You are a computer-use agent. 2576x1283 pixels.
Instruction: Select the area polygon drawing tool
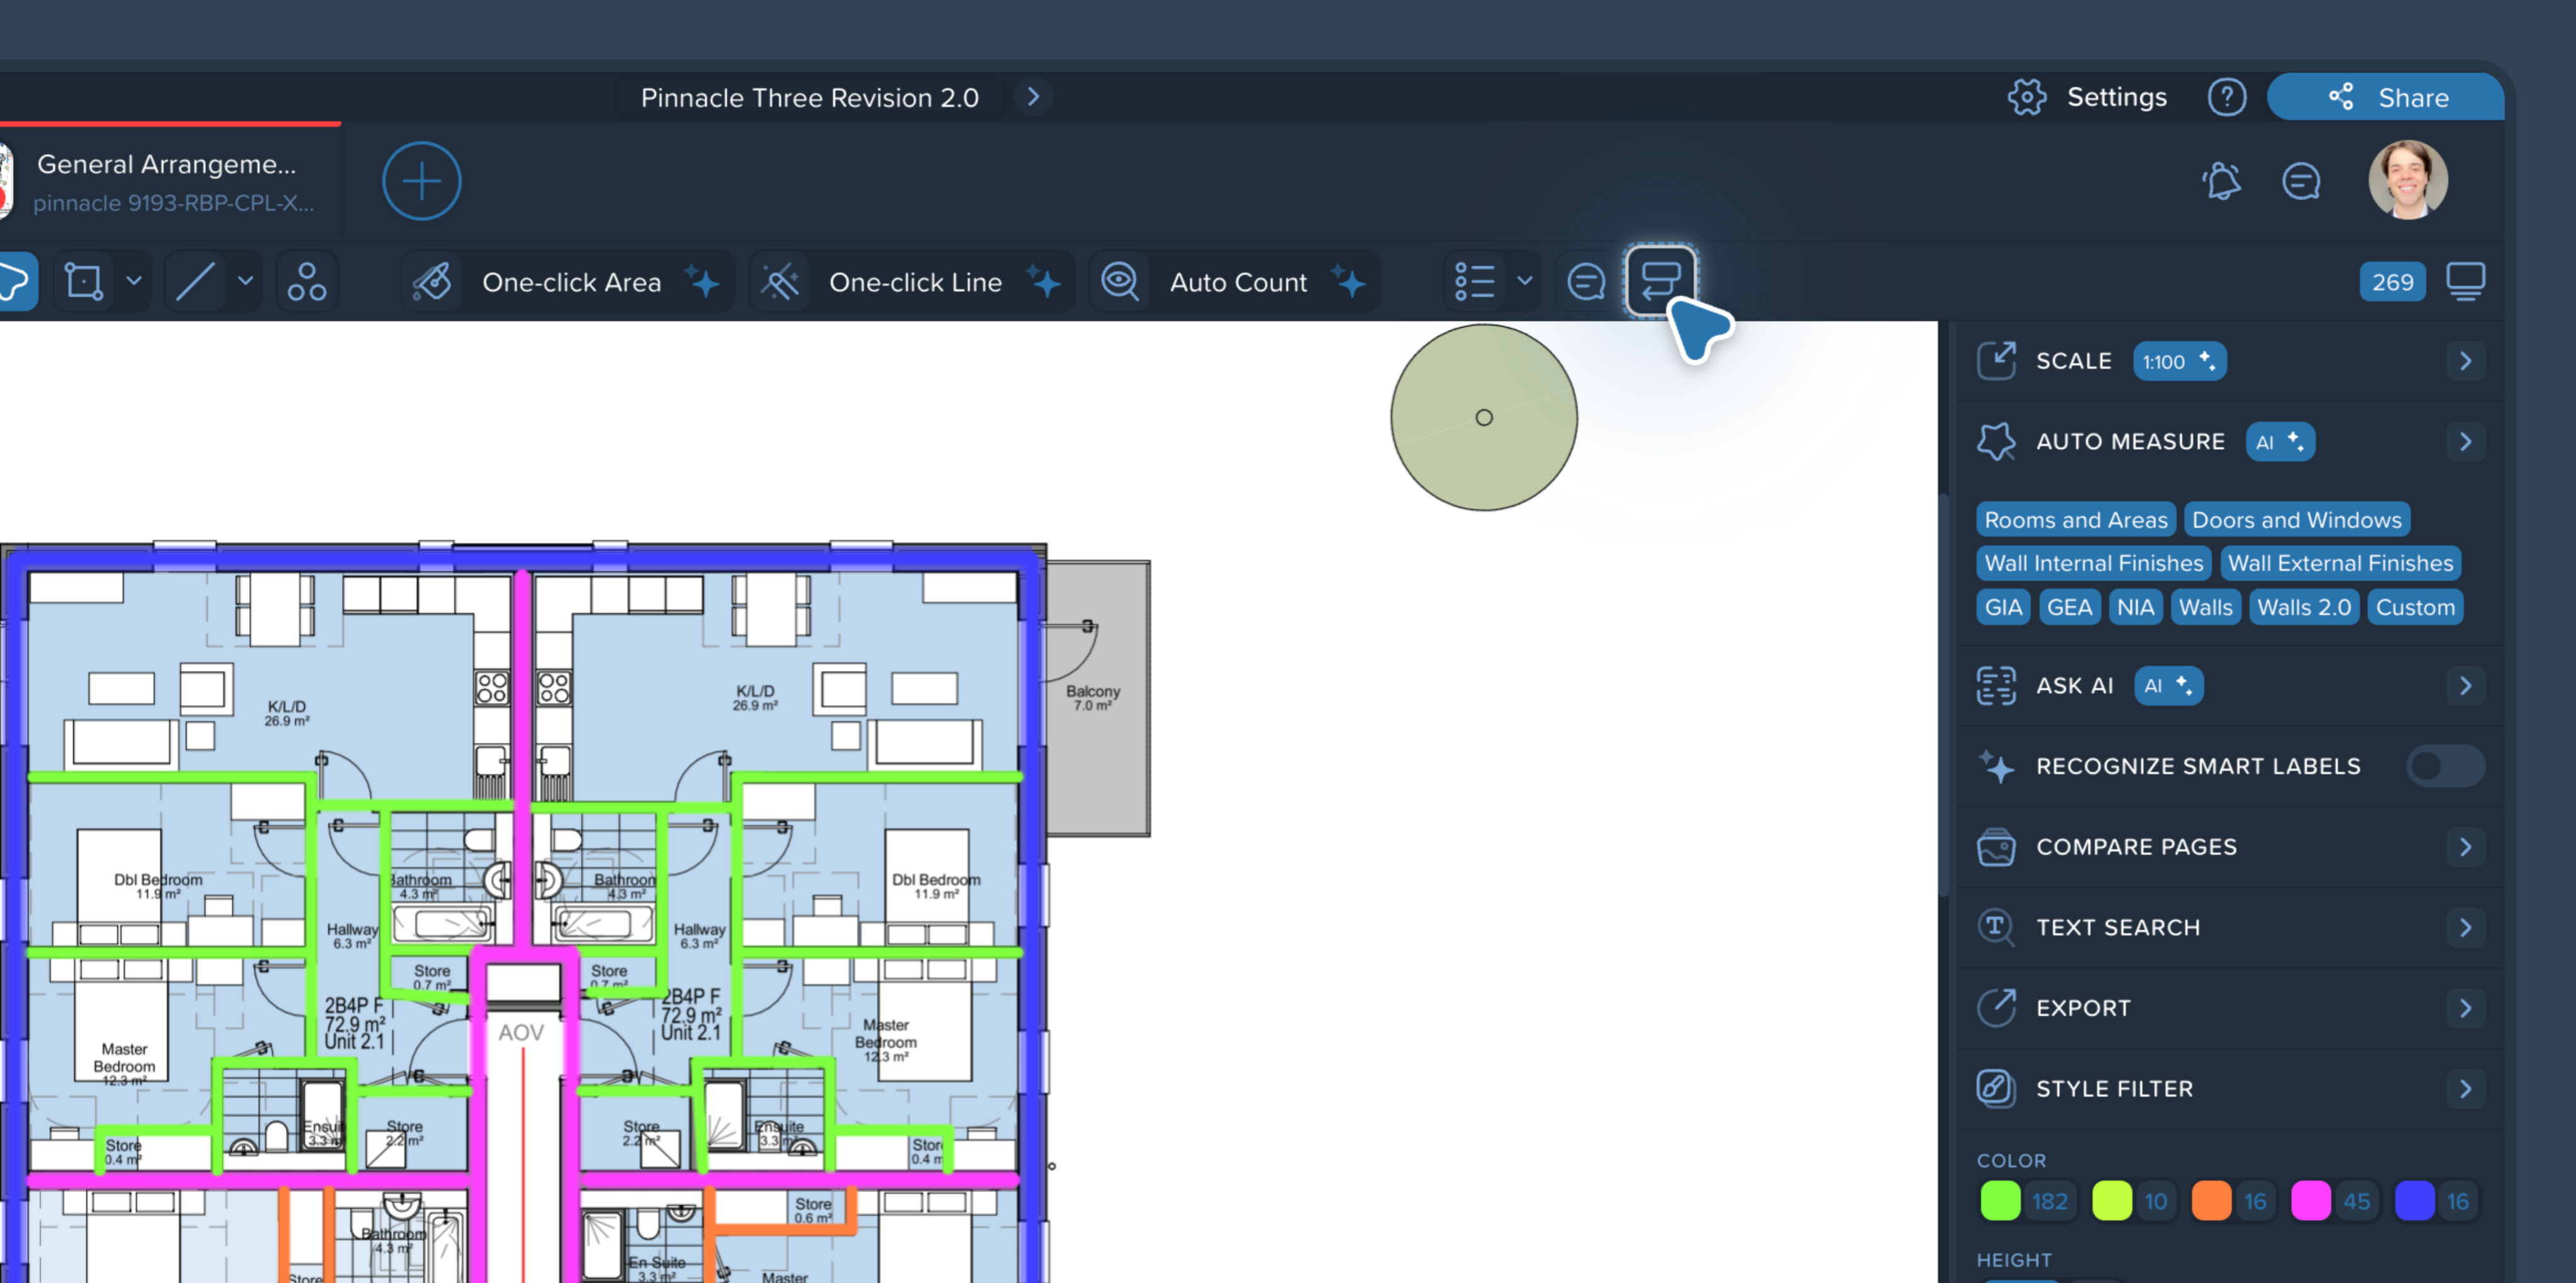[x=84, y=282]
